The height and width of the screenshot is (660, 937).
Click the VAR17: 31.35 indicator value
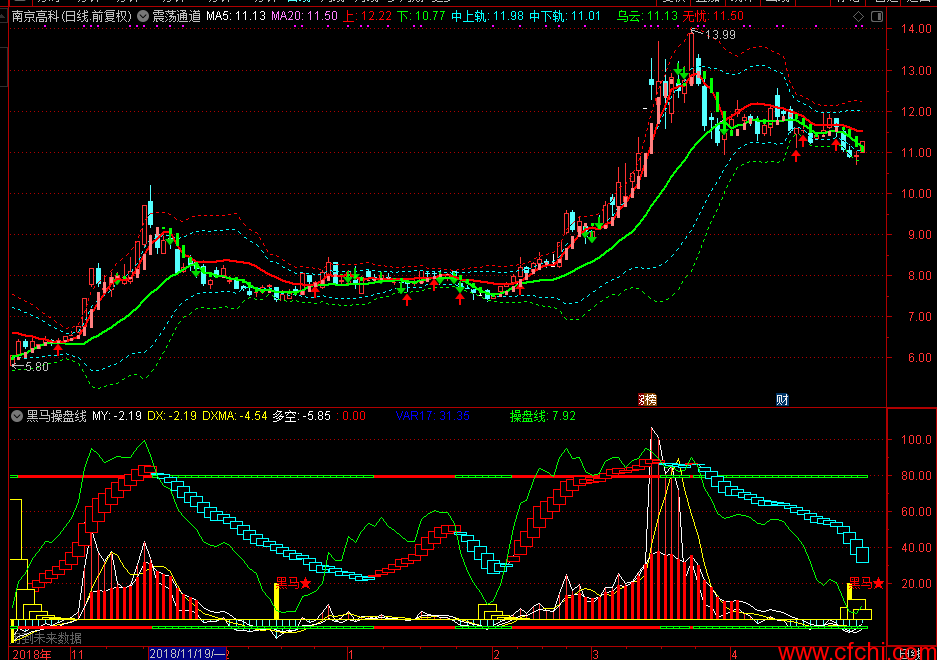(433, 415)
